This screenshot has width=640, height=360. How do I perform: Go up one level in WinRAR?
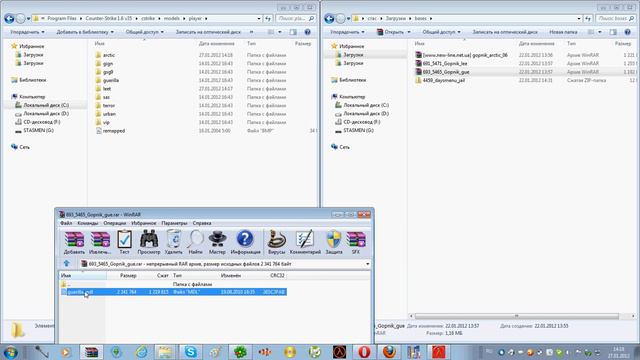tap(67, 264)
